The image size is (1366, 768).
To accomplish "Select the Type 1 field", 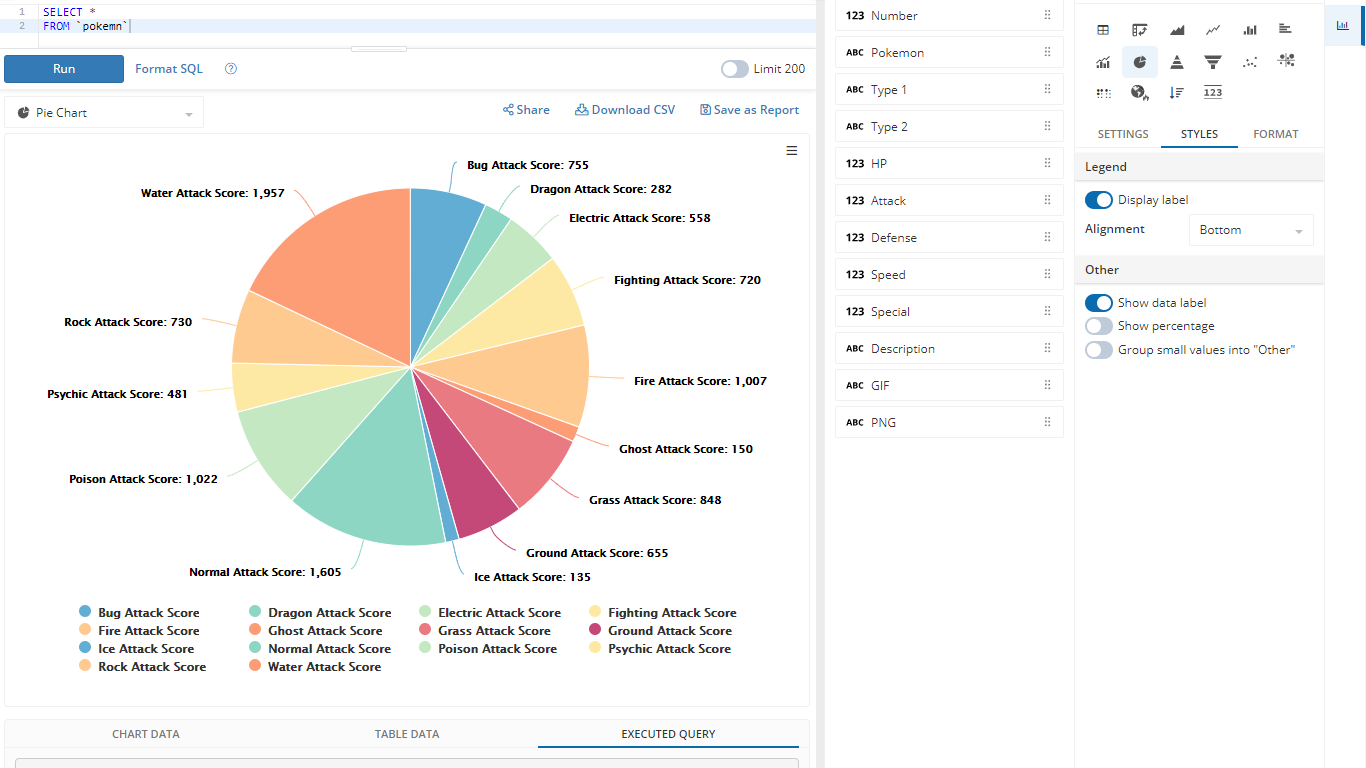I will (x=949, y=90).
